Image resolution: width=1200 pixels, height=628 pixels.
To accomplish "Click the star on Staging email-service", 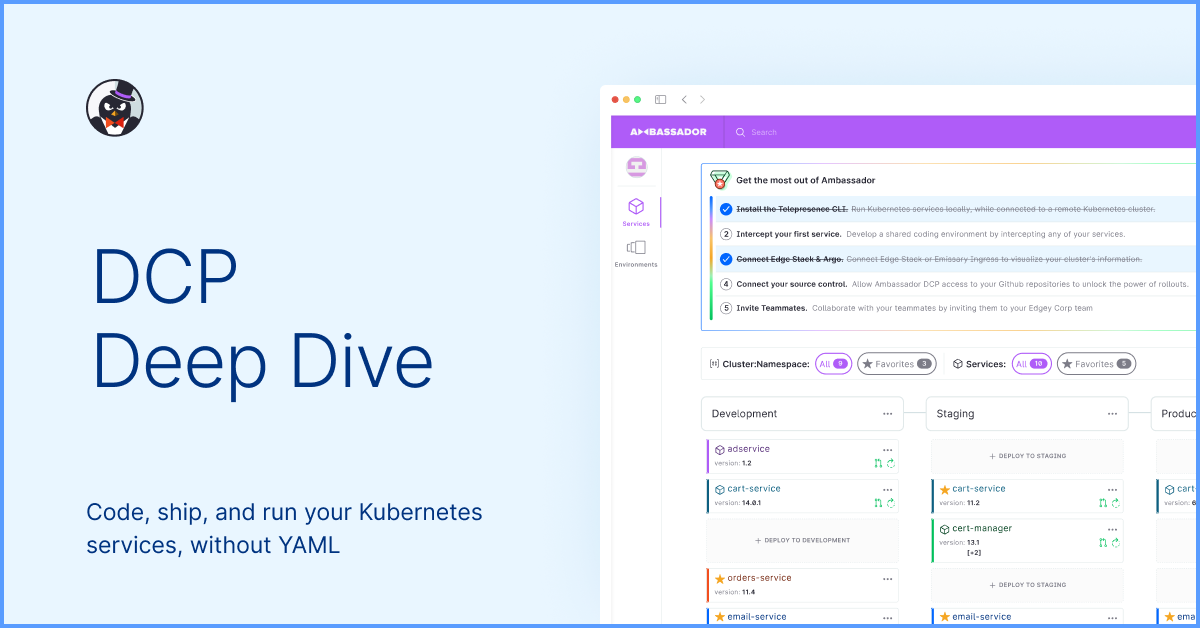I will click(x=944, y=617).
